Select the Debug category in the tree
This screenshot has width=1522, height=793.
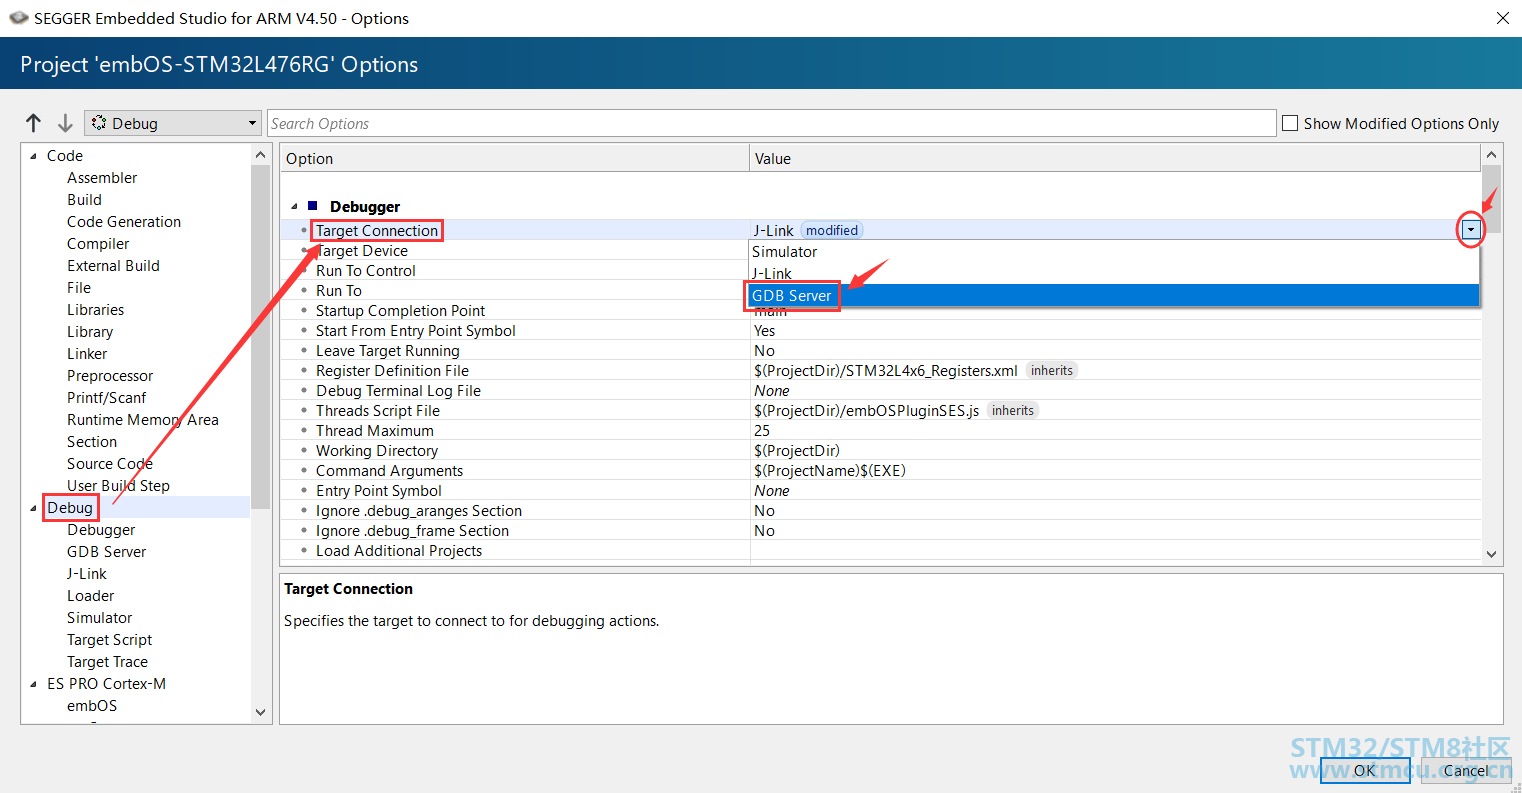70,508
